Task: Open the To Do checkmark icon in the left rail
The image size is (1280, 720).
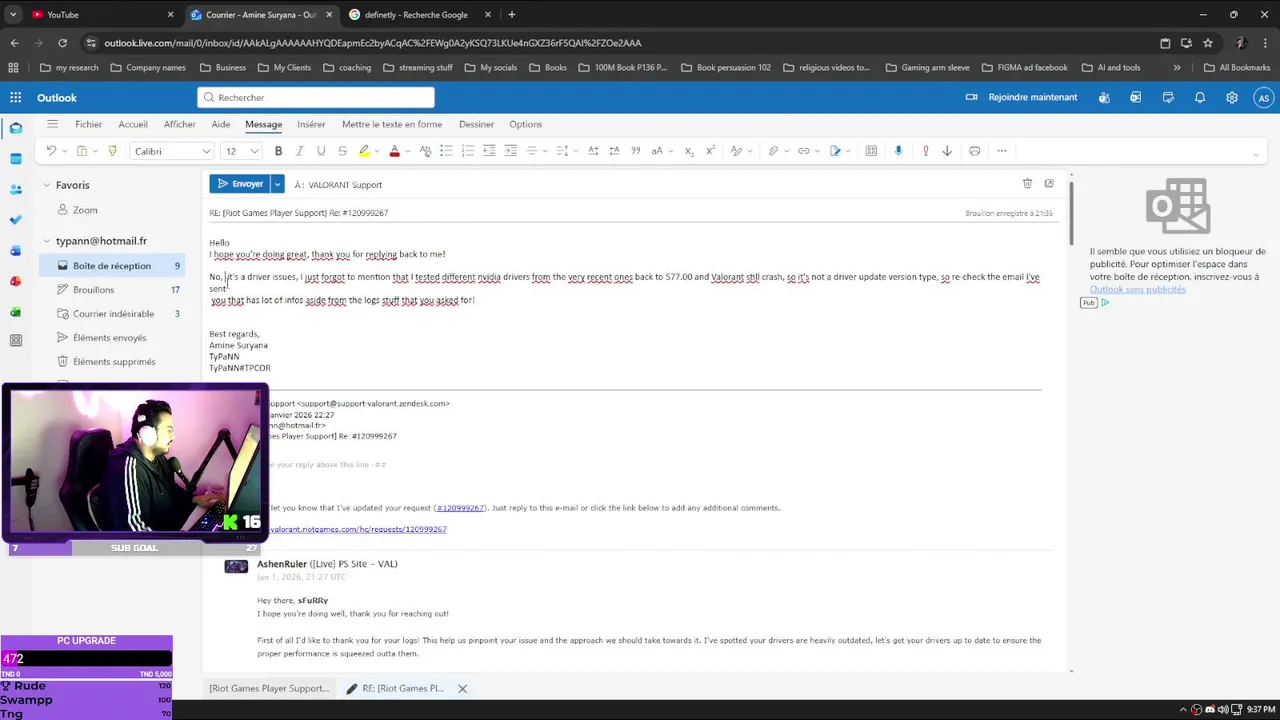Action: pos(16,220)
